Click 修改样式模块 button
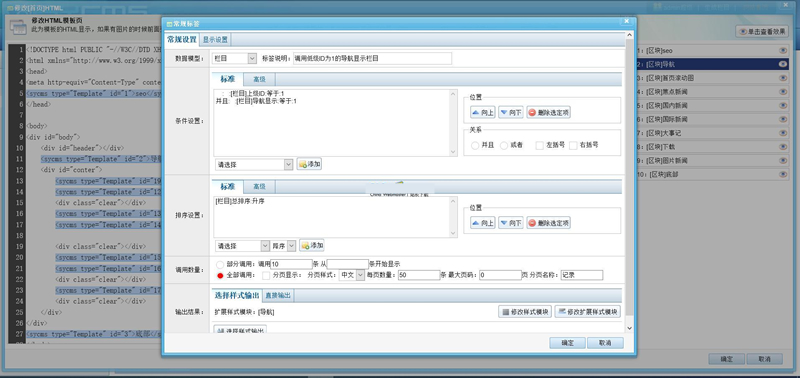Image resolution: width=800 pixels, height=378 pixels. click(525, 312)
